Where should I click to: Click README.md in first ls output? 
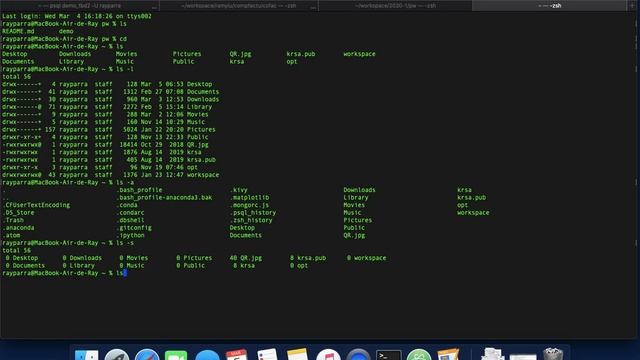tap(18, 31)
